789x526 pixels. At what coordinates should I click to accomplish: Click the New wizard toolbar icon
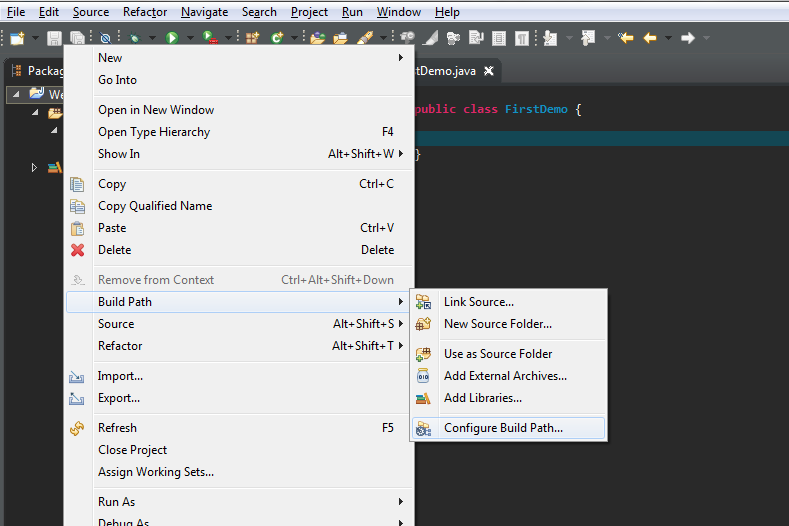pos(17,38)
